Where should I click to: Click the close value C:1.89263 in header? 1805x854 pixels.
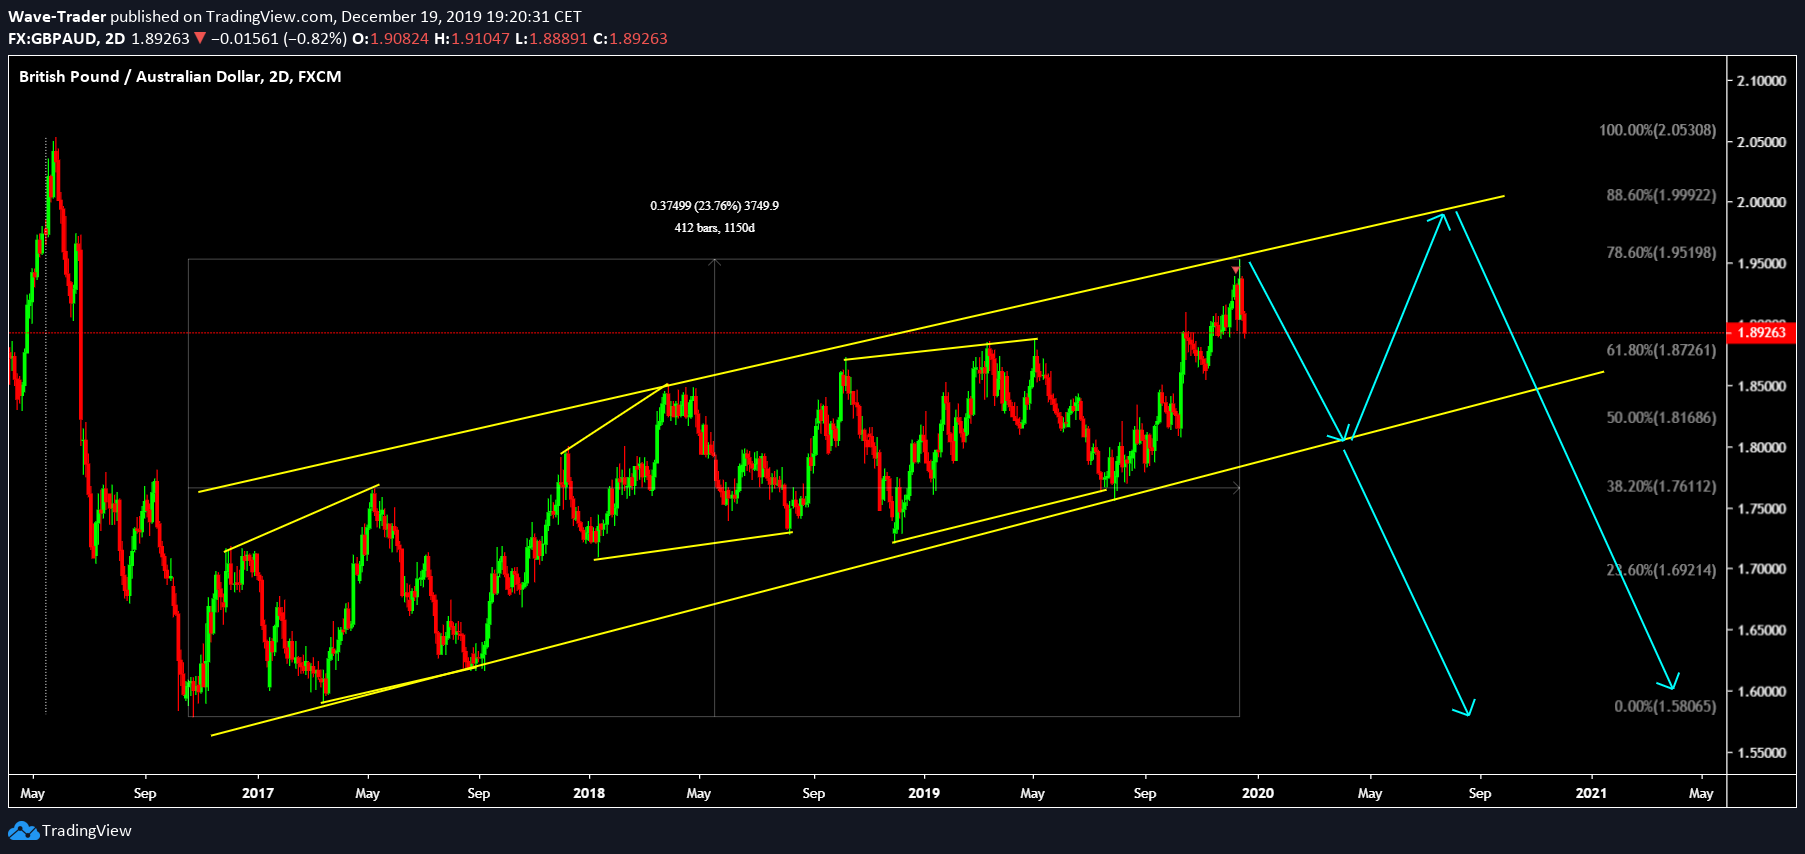click(630, 39)
